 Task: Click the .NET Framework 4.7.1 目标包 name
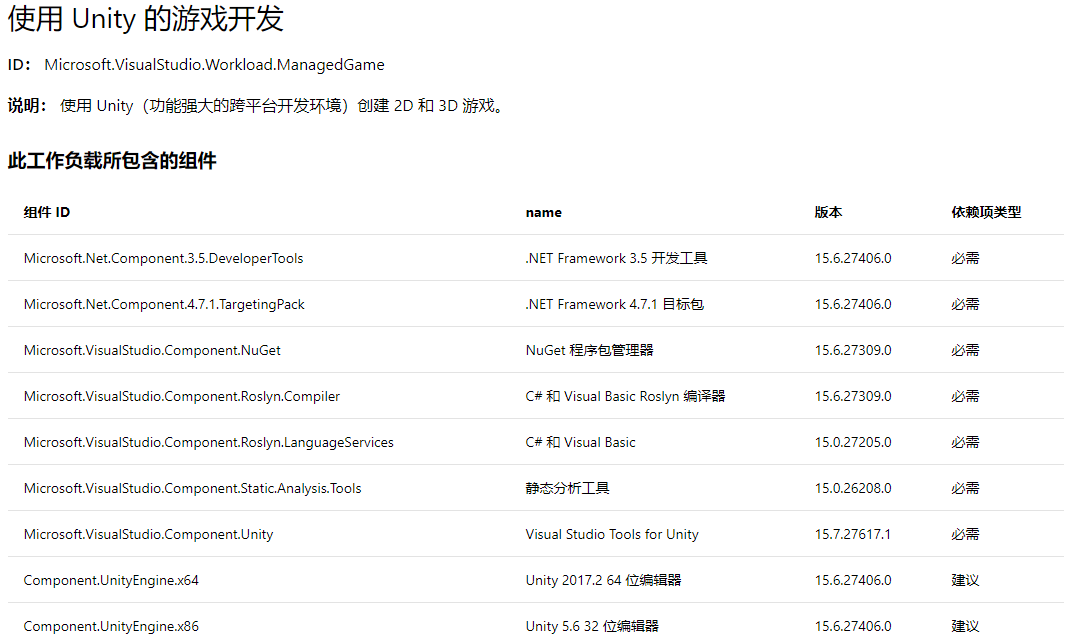tap(615, 304)
